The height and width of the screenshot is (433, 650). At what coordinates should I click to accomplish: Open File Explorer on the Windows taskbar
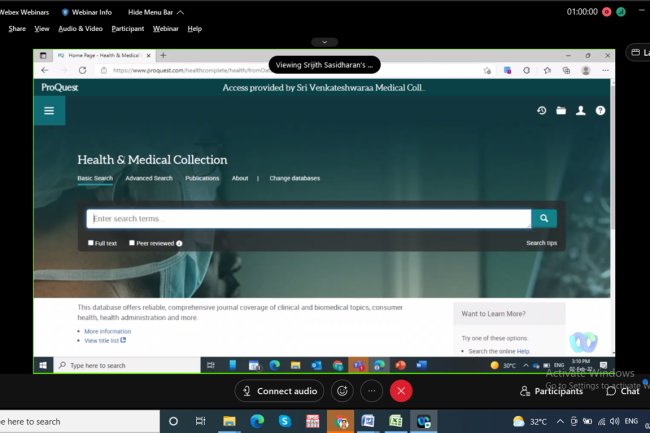[229, 421]
